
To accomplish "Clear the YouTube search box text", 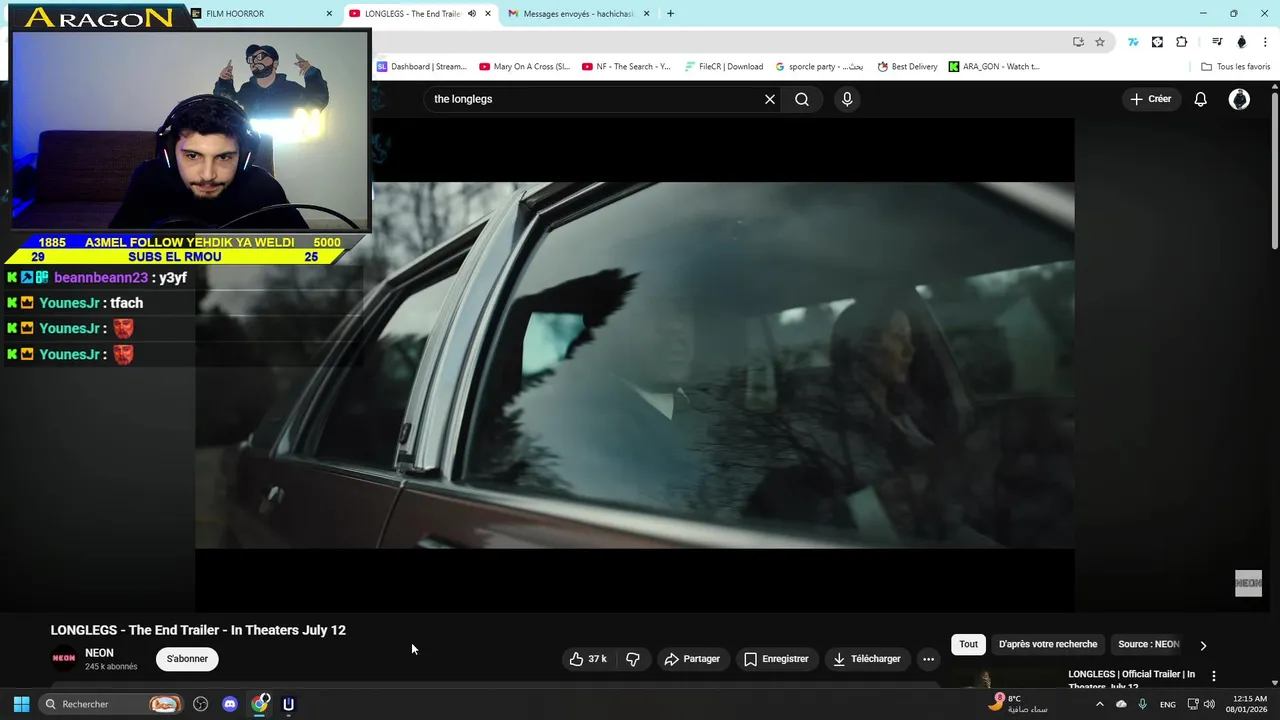I will pos(770,99).
